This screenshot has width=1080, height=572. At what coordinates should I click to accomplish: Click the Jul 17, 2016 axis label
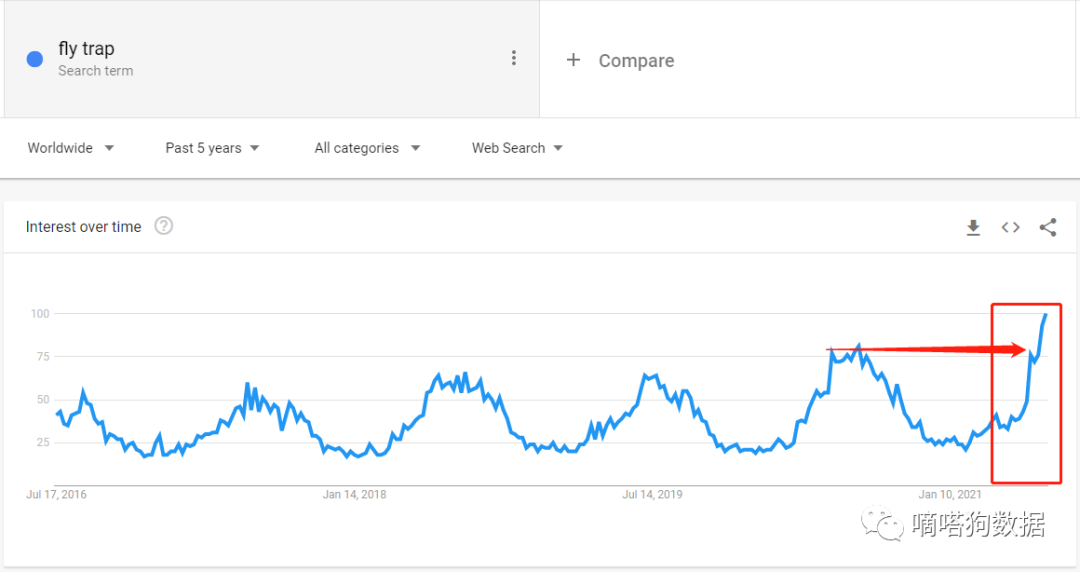(57, 494)
